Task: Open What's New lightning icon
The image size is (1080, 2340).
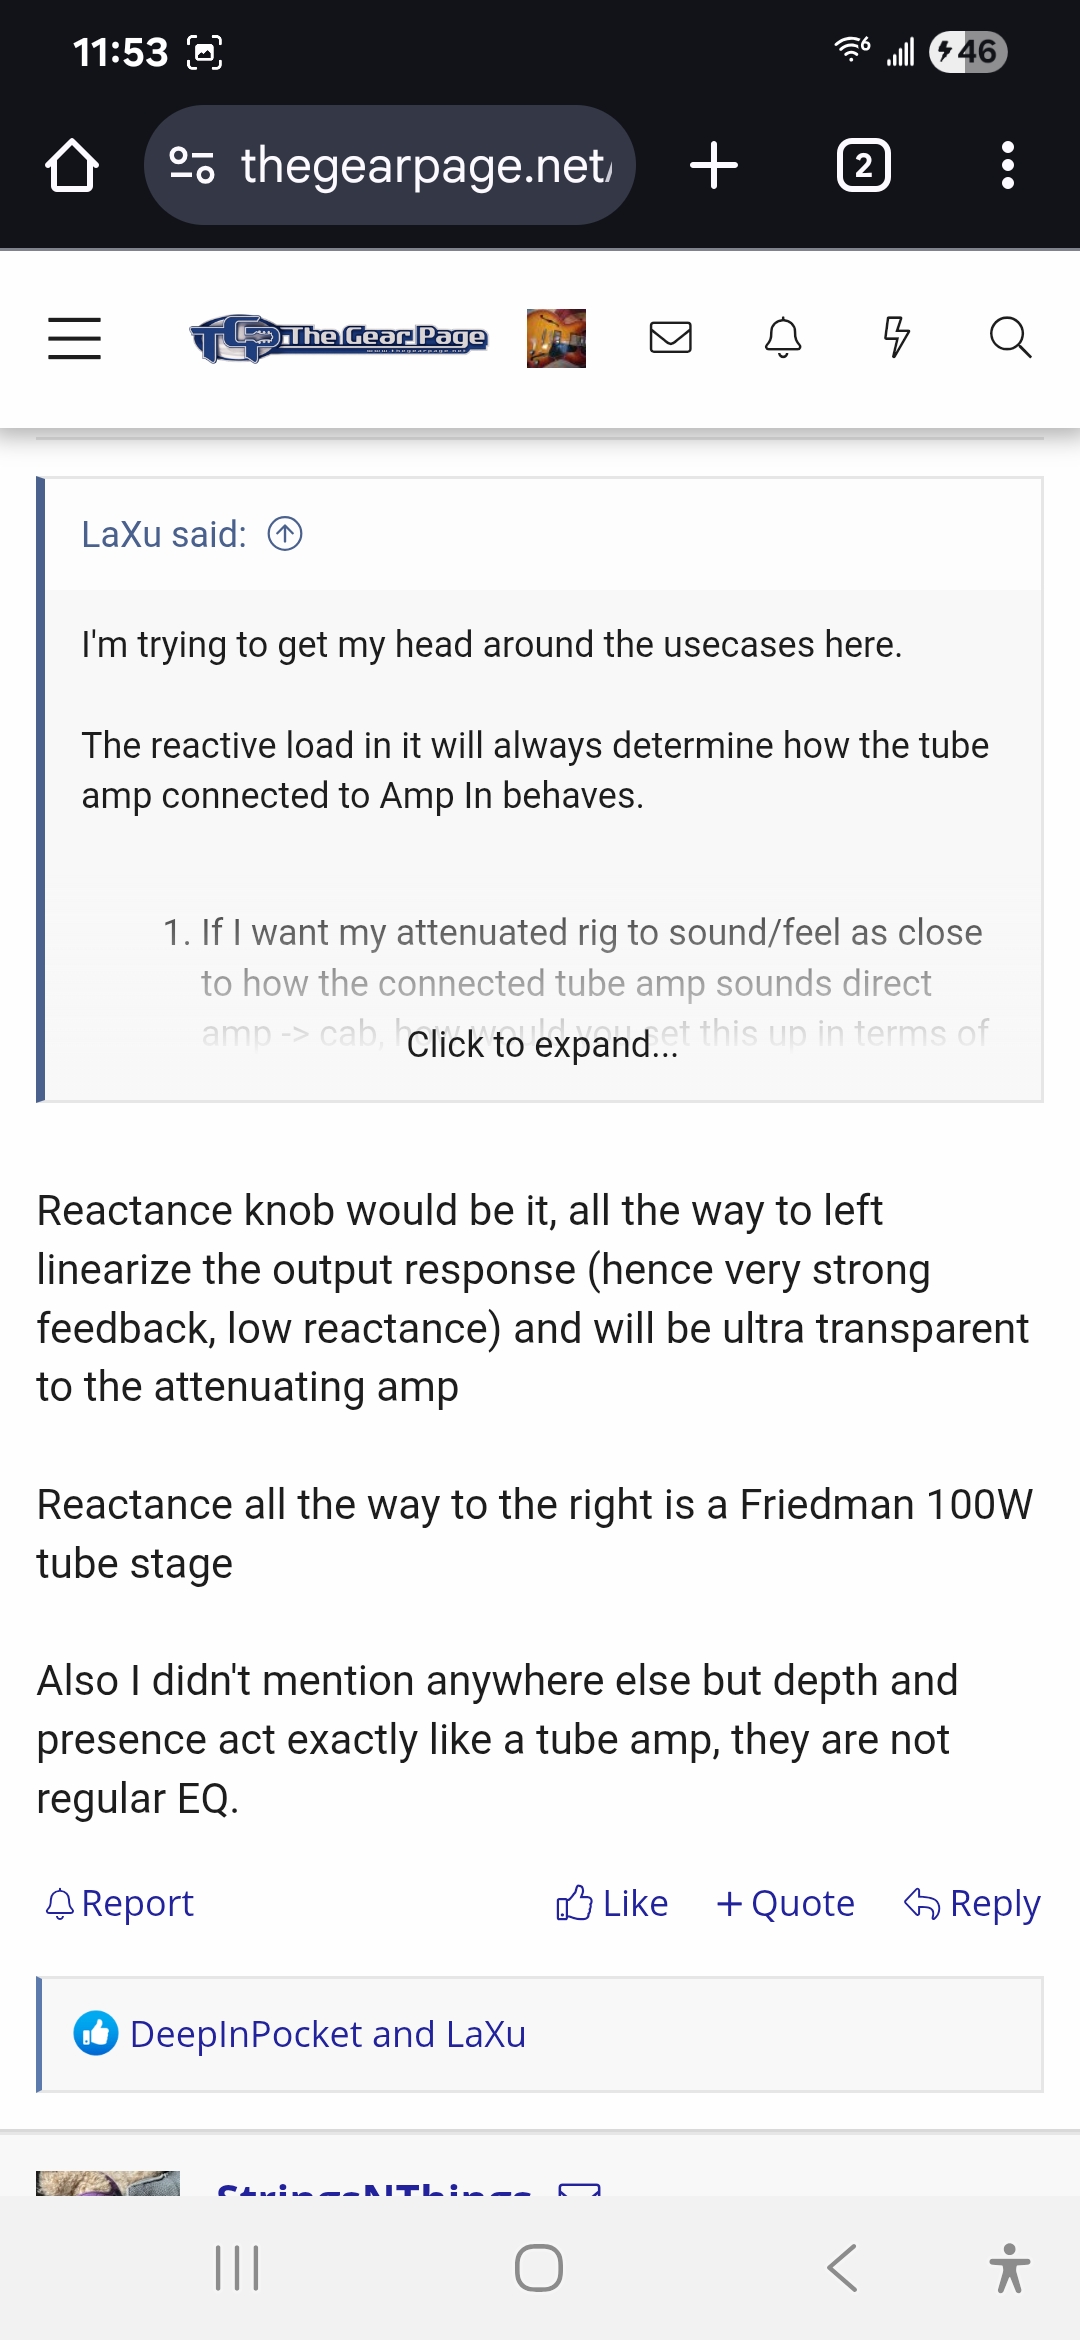Action: tap(897, 338)
